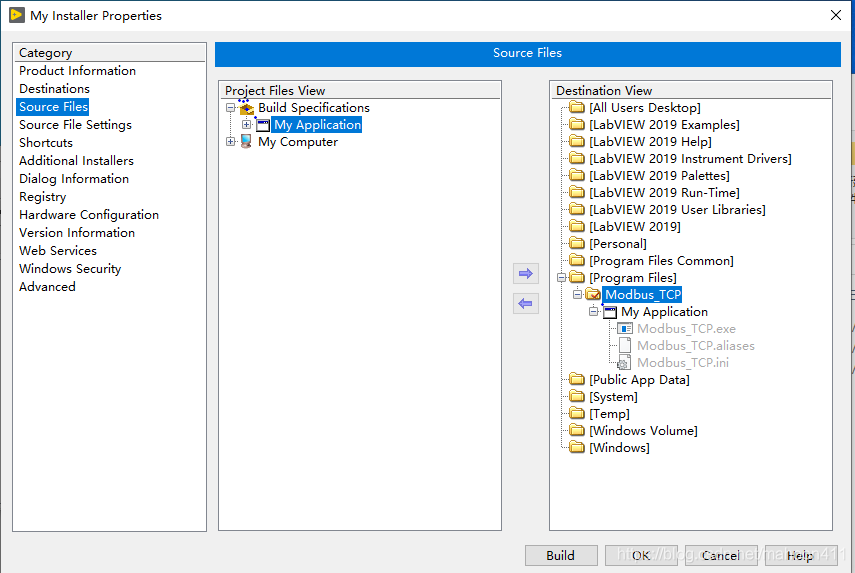855x573 pixels.
Task: Click the remove-from-destination left arrow button
Action: point(526,304)
